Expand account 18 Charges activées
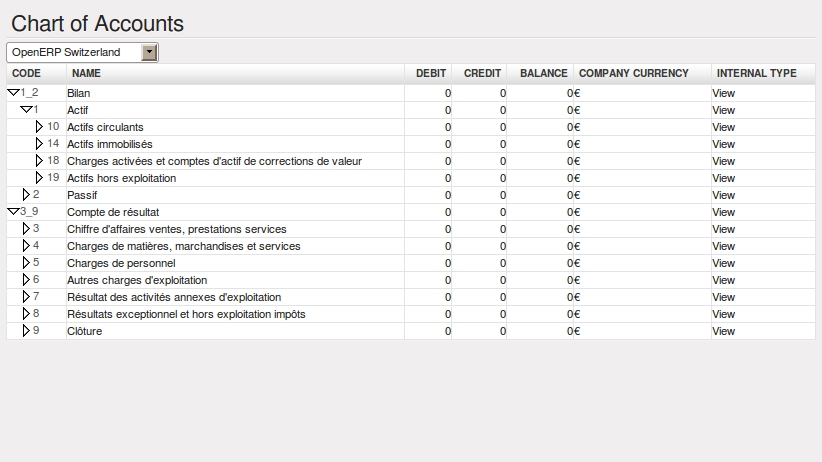This screenshot has height=462, width=822. click(x=40, y=161)
